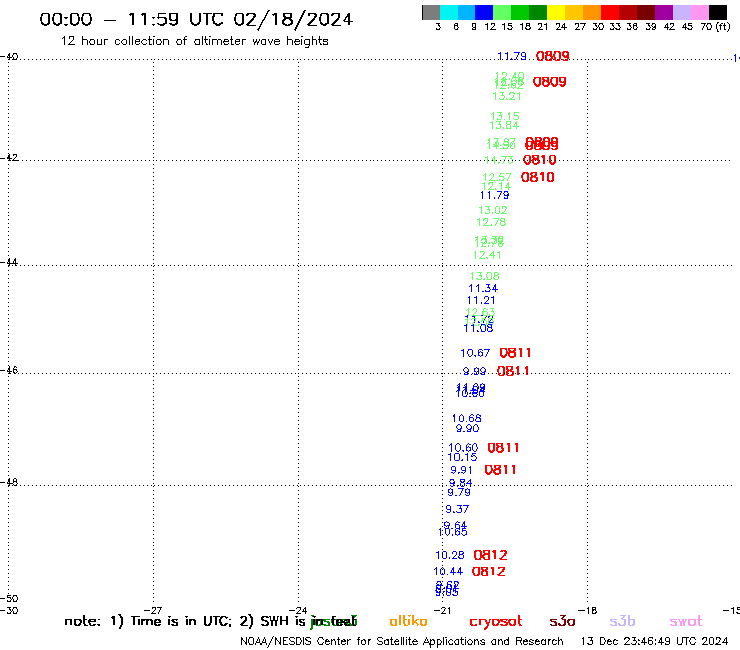Click the bright red swatch in the legend
This screenshot has height=650, width=740.
(x=610, y=12)
